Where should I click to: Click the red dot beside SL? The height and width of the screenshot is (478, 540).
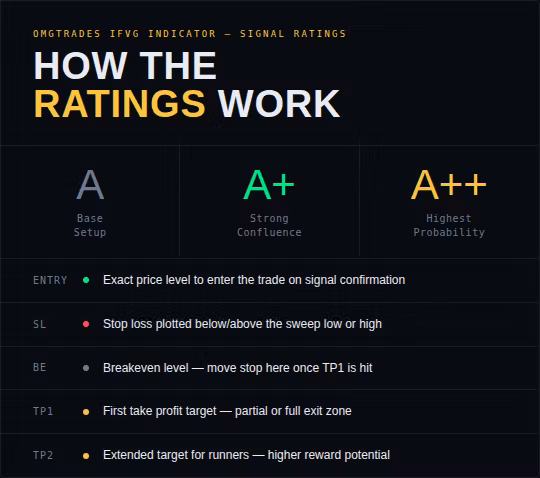86,324
